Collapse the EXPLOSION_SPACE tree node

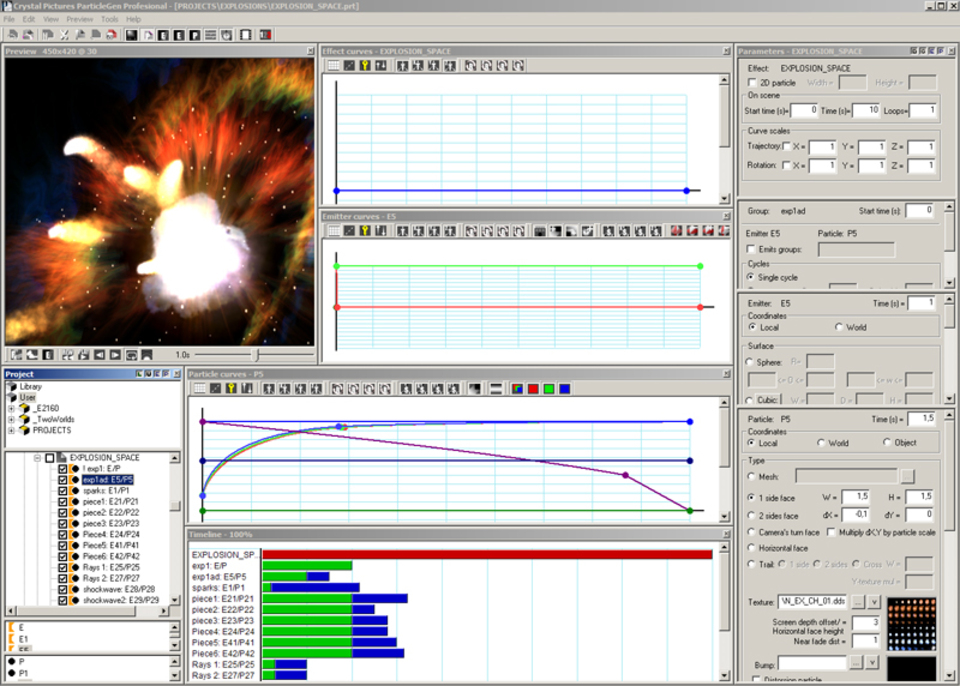pyautogui.click(x=37, y=458)
